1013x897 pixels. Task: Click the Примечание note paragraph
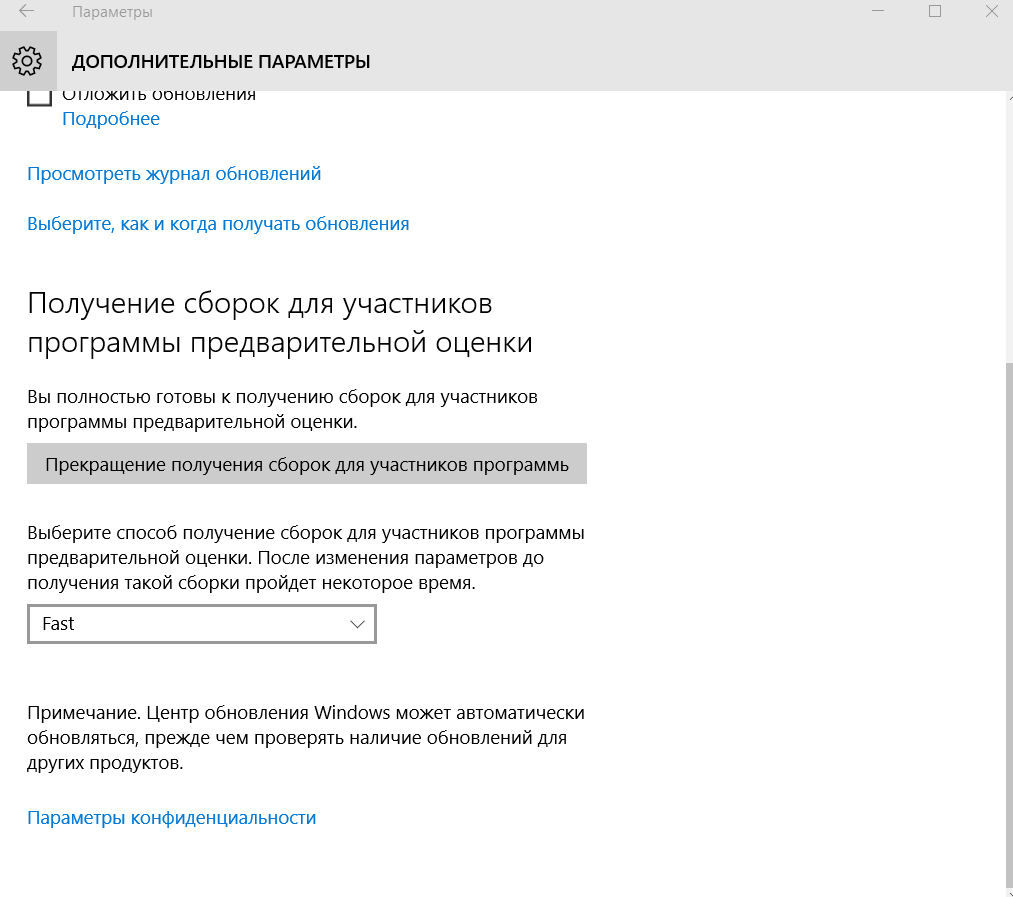pos(305,738)
